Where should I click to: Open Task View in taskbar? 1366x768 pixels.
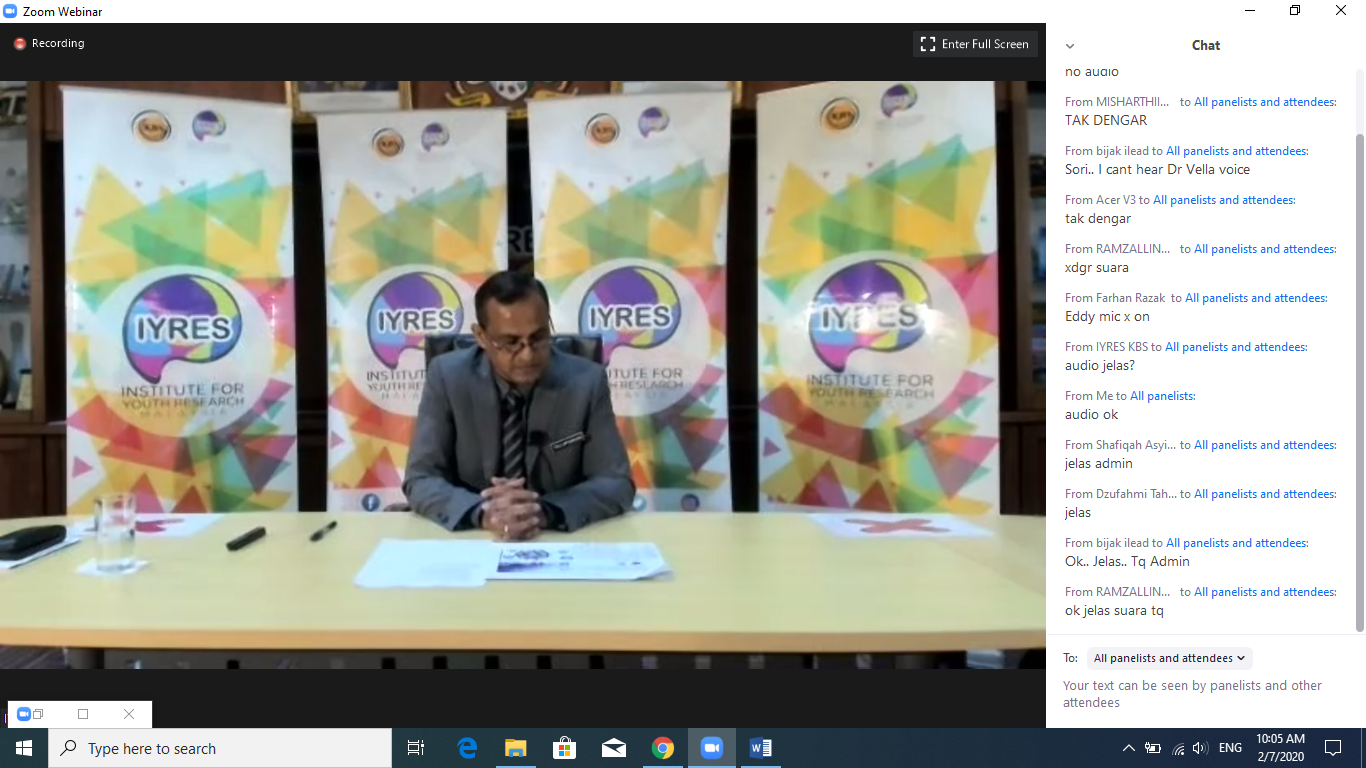[x=416, y=748]
